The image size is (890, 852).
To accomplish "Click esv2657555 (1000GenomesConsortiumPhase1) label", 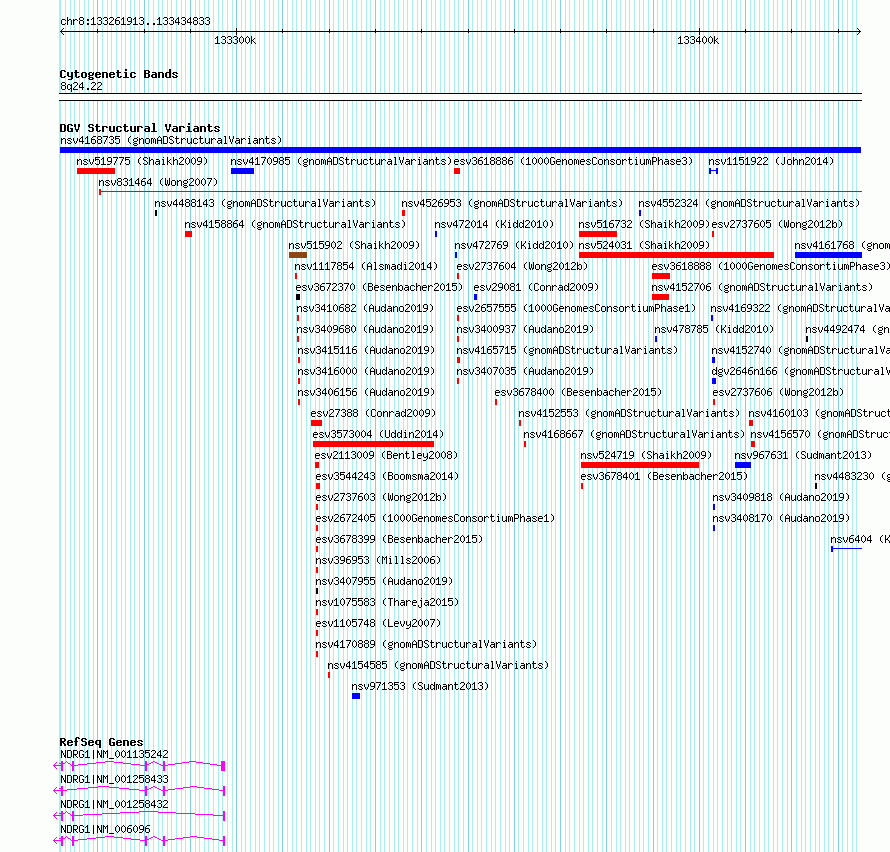I will [x=576, y=308].
